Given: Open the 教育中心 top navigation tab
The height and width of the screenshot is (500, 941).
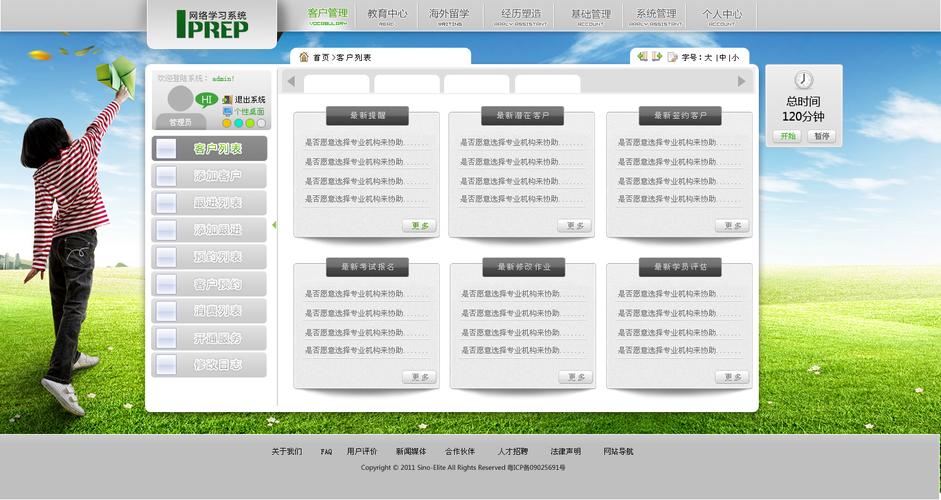Looking at the screenshot, I should pos(387,16).
